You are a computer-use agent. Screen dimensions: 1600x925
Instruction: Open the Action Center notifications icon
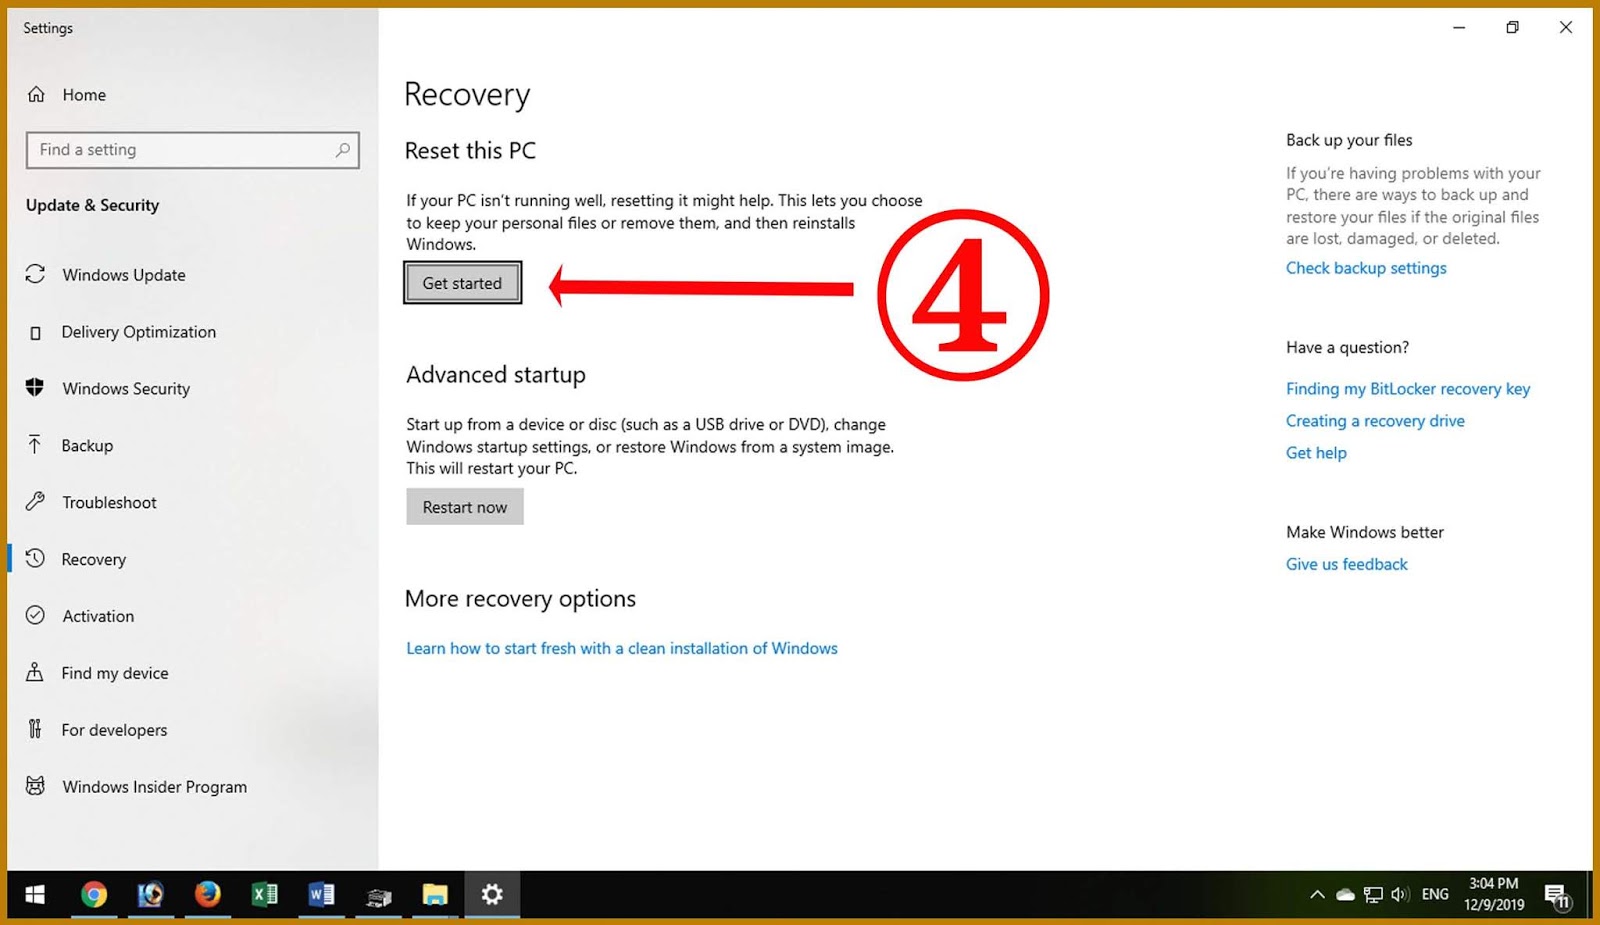[1558, 896]
